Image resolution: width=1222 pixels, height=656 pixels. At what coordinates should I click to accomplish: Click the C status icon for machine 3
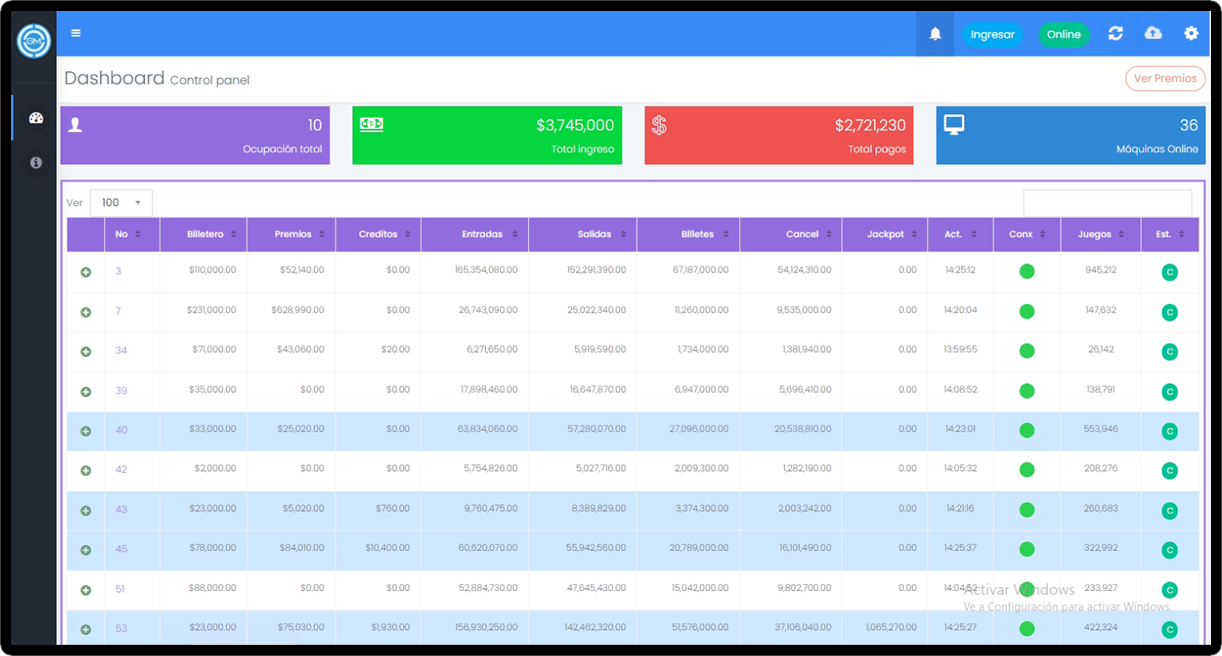coord(1169,272)
